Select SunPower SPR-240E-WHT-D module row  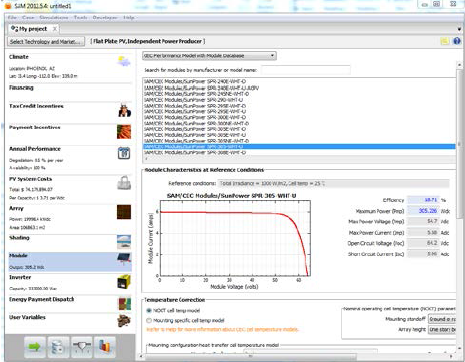coord(195,81)
